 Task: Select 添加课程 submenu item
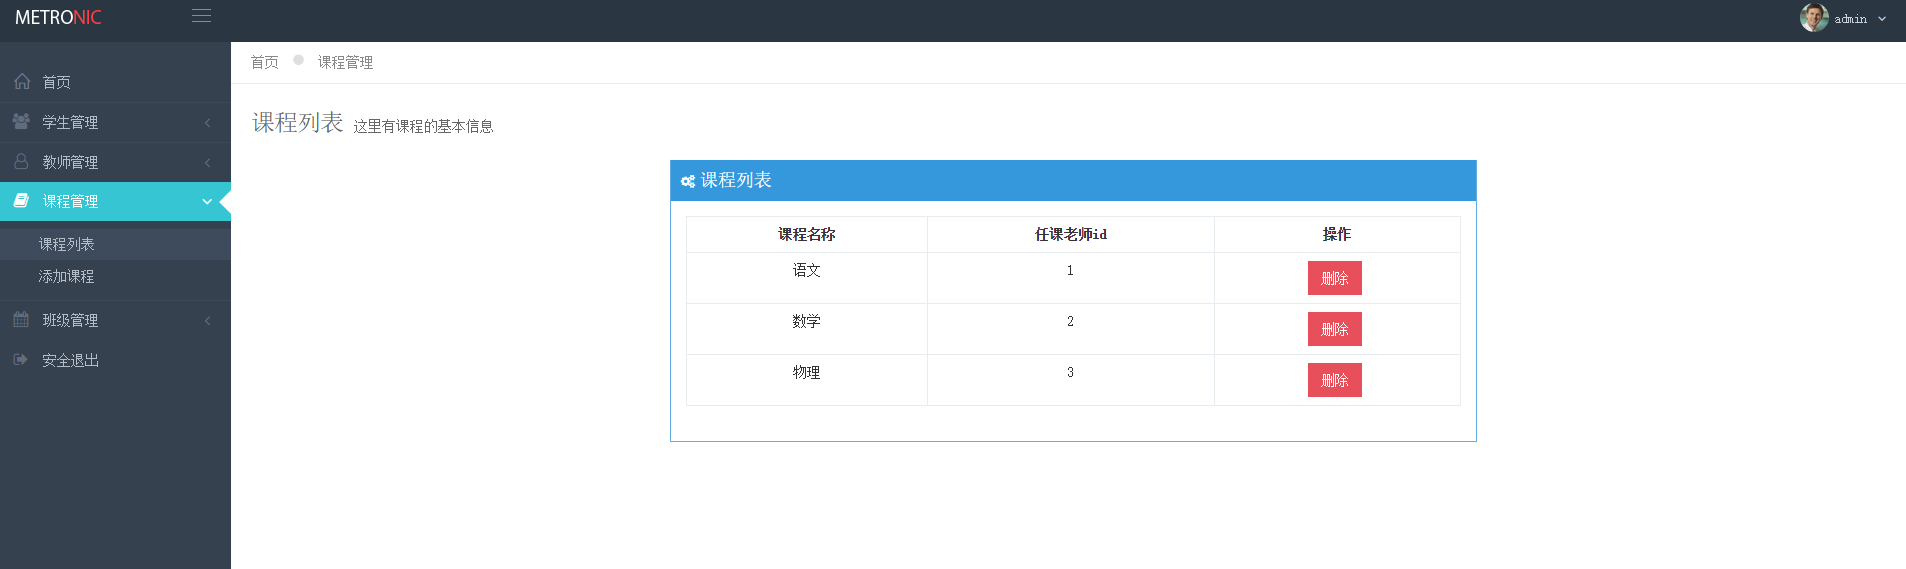point(67,276)
